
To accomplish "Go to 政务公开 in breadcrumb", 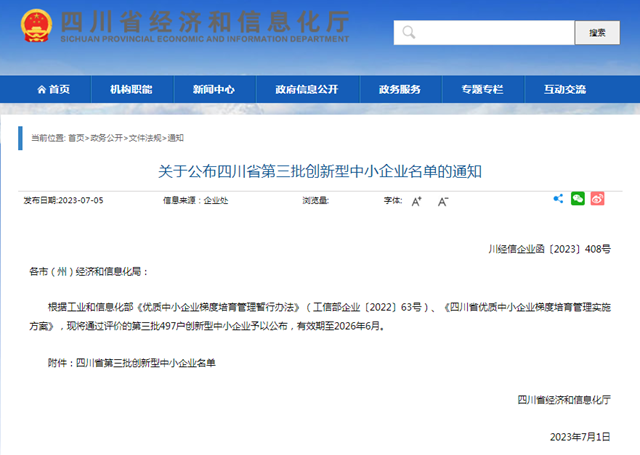I will [107, 138].
